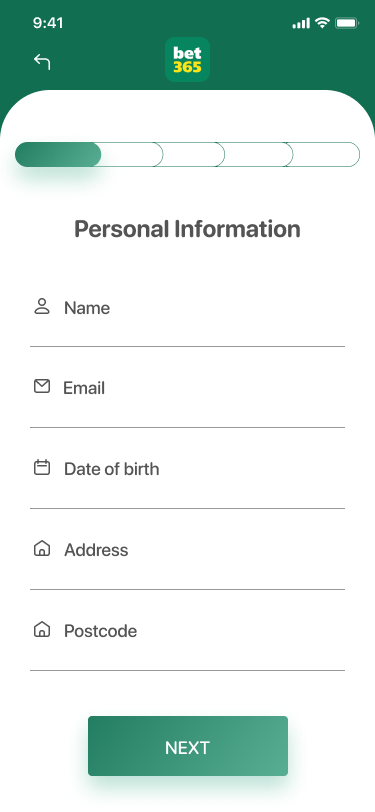Tap the battery icon in status bar
Viewport: 375px width, 812px height.
(347, 23)
